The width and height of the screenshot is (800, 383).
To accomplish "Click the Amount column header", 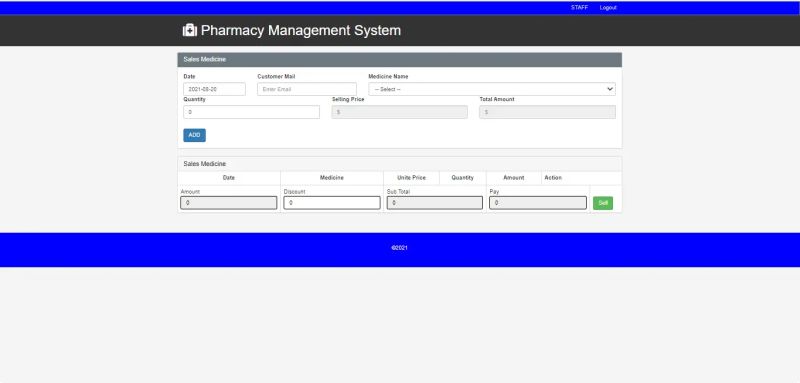I will tap(514, 178).
